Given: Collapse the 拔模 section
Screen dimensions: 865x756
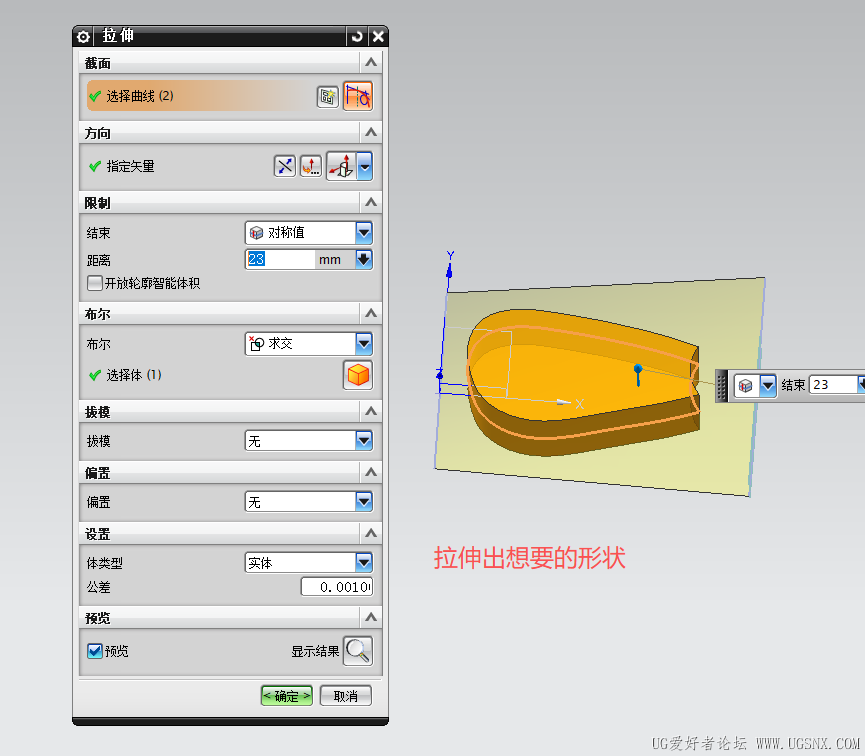Looking at the screenshot, I should tap(371, 411).
